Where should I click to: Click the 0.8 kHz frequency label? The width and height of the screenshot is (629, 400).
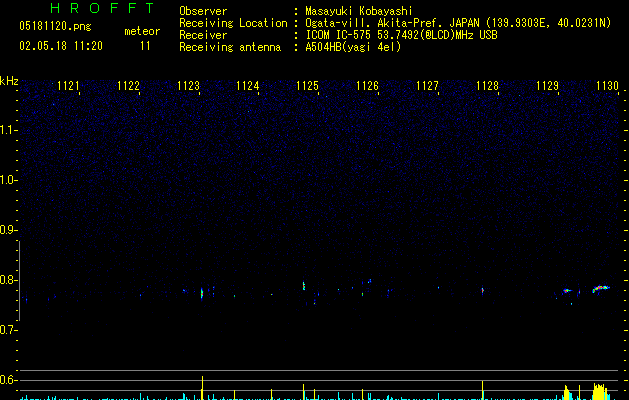pyautogui.click(x=8, y=280)
